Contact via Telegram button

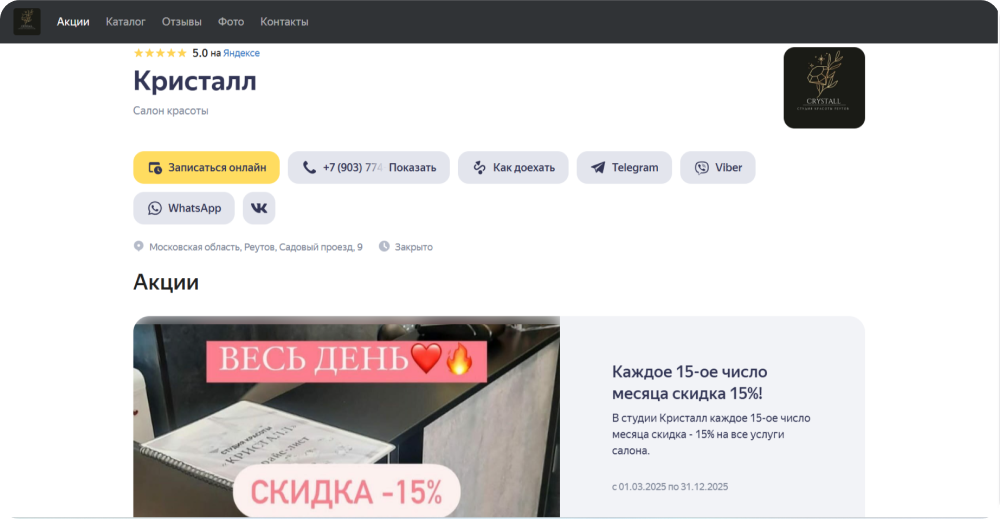pos(624,167)
